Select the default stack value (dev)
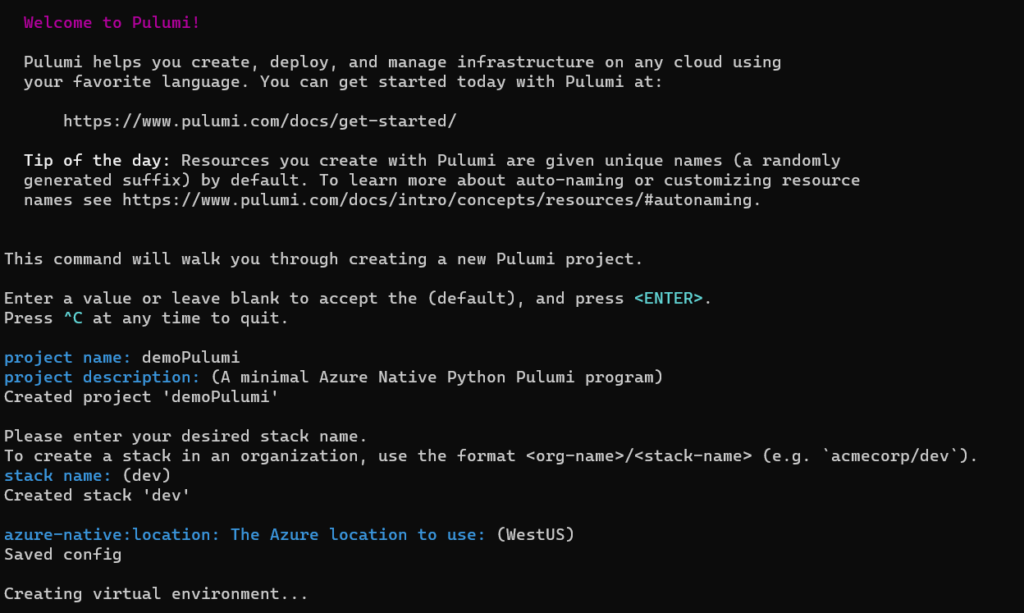1024x613 pixels. 146,476
